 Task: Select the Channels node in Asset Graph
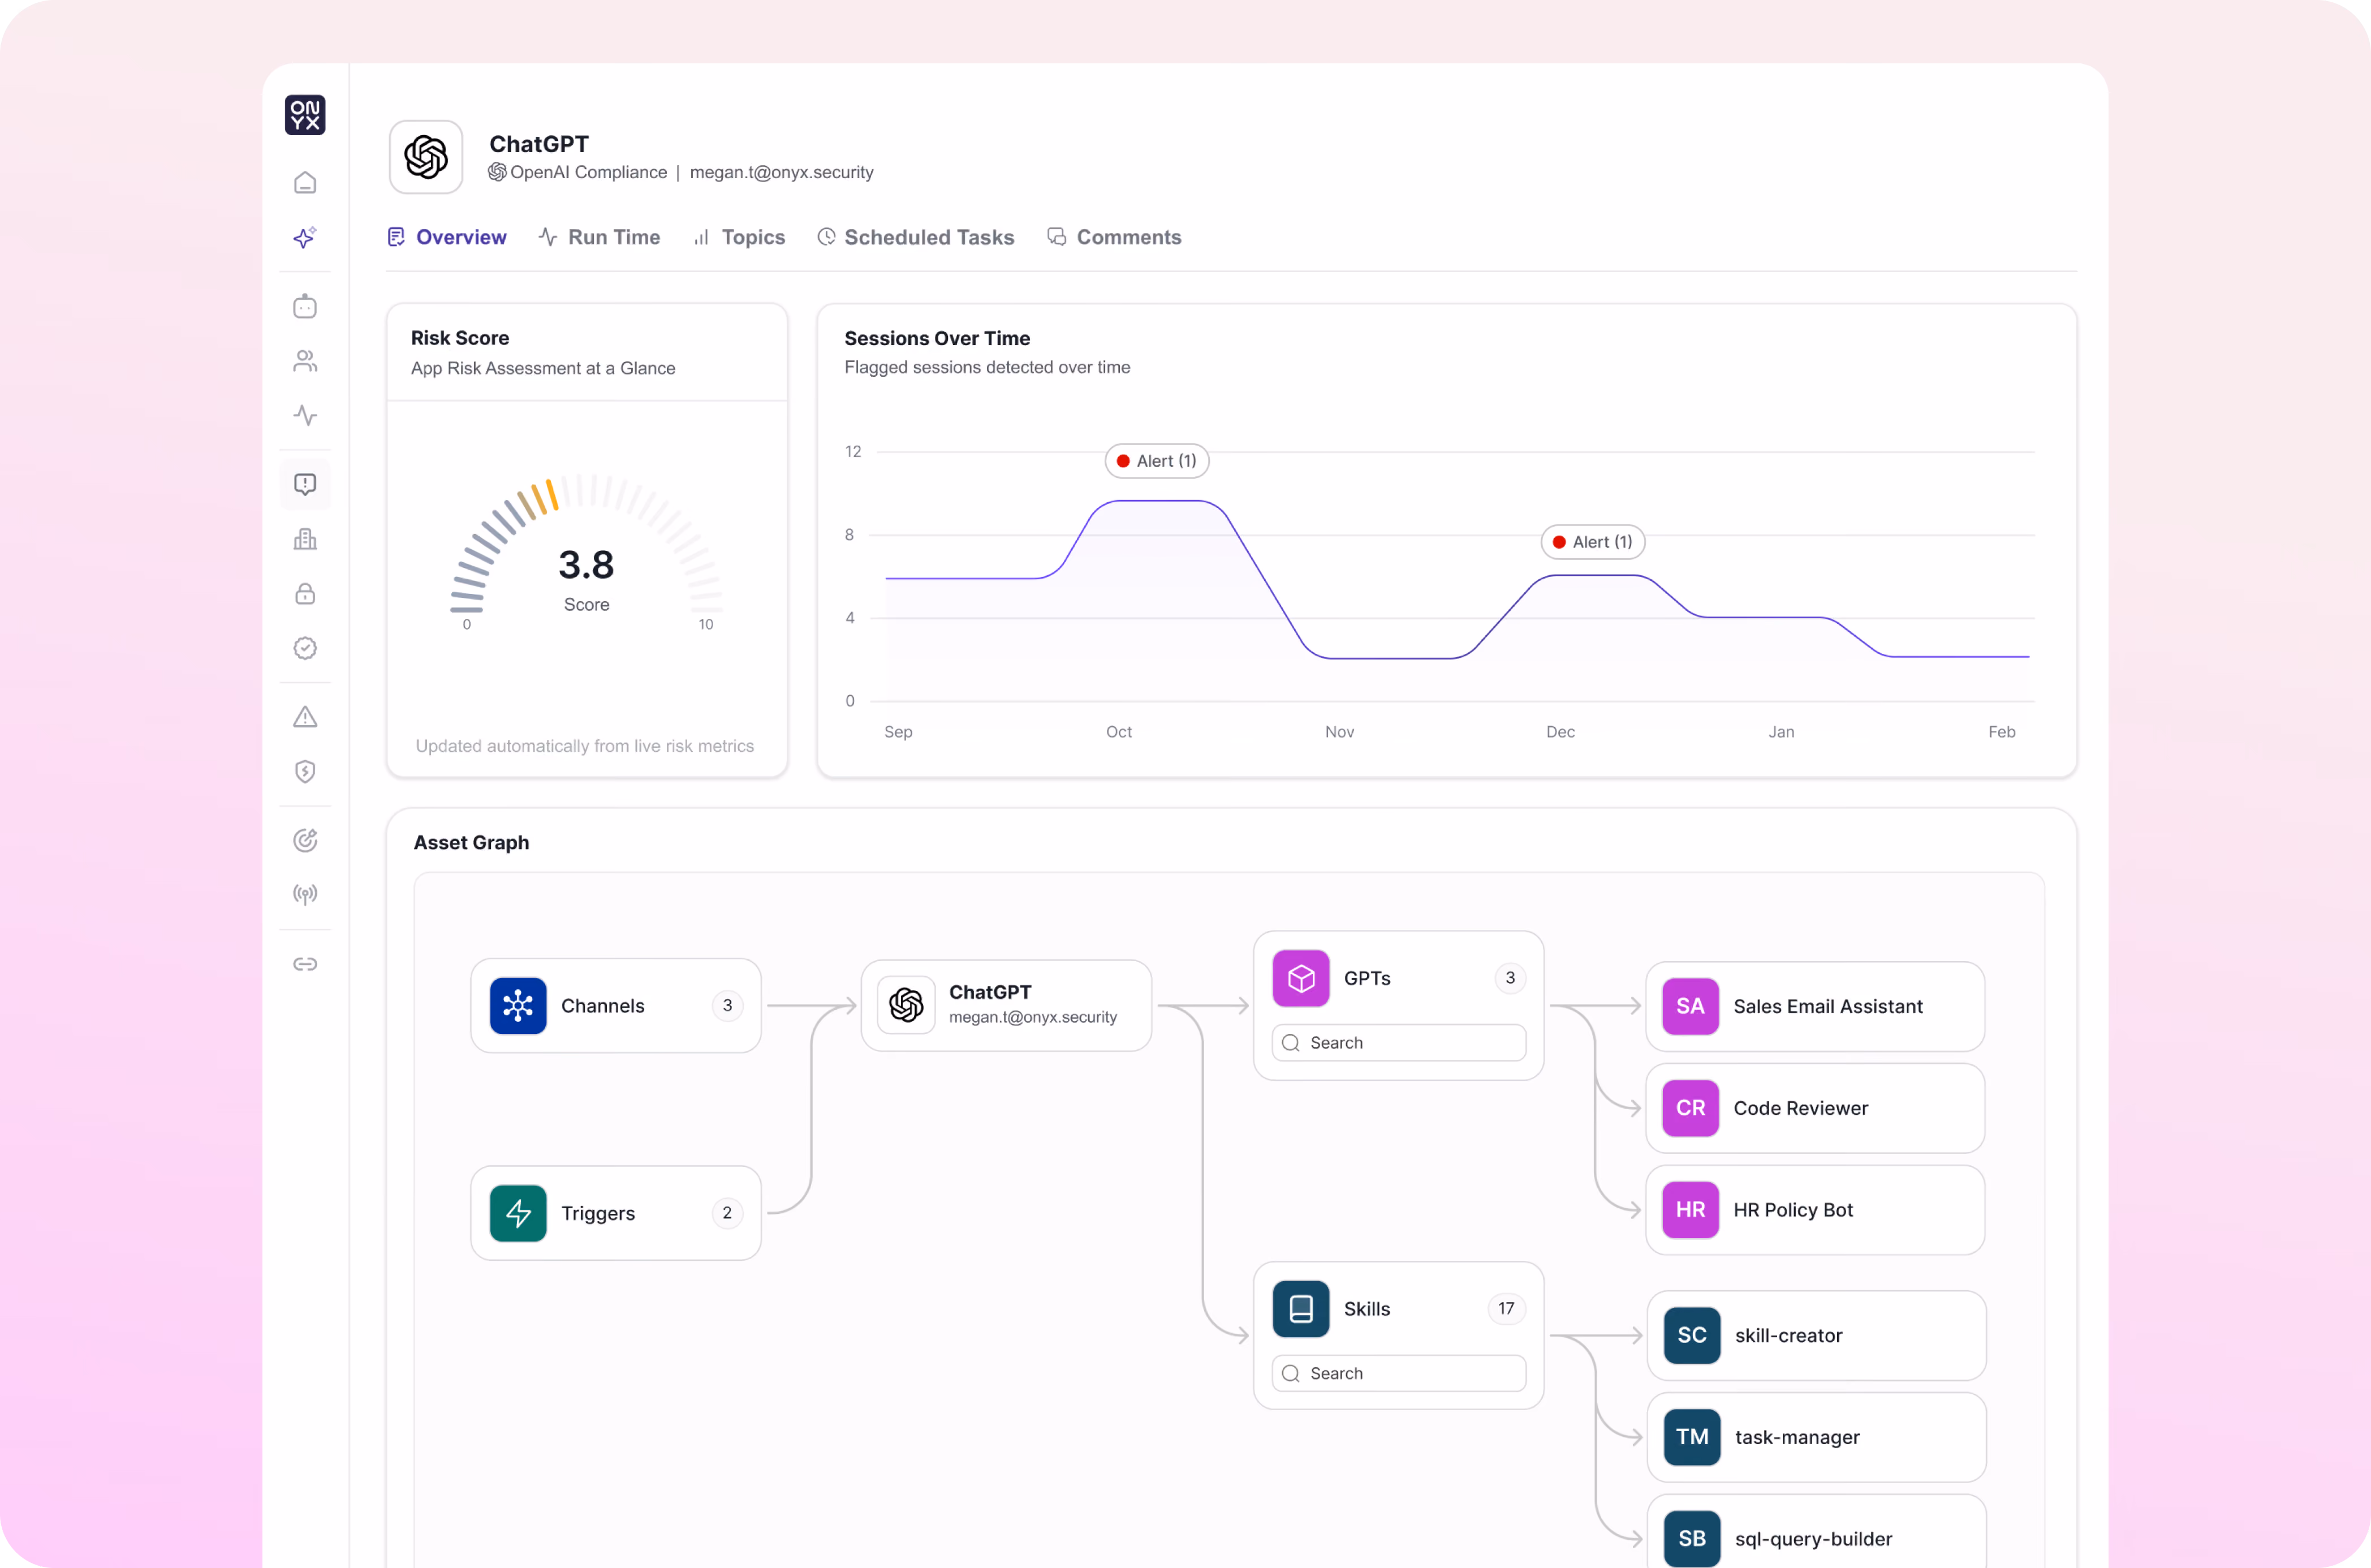616,1006
